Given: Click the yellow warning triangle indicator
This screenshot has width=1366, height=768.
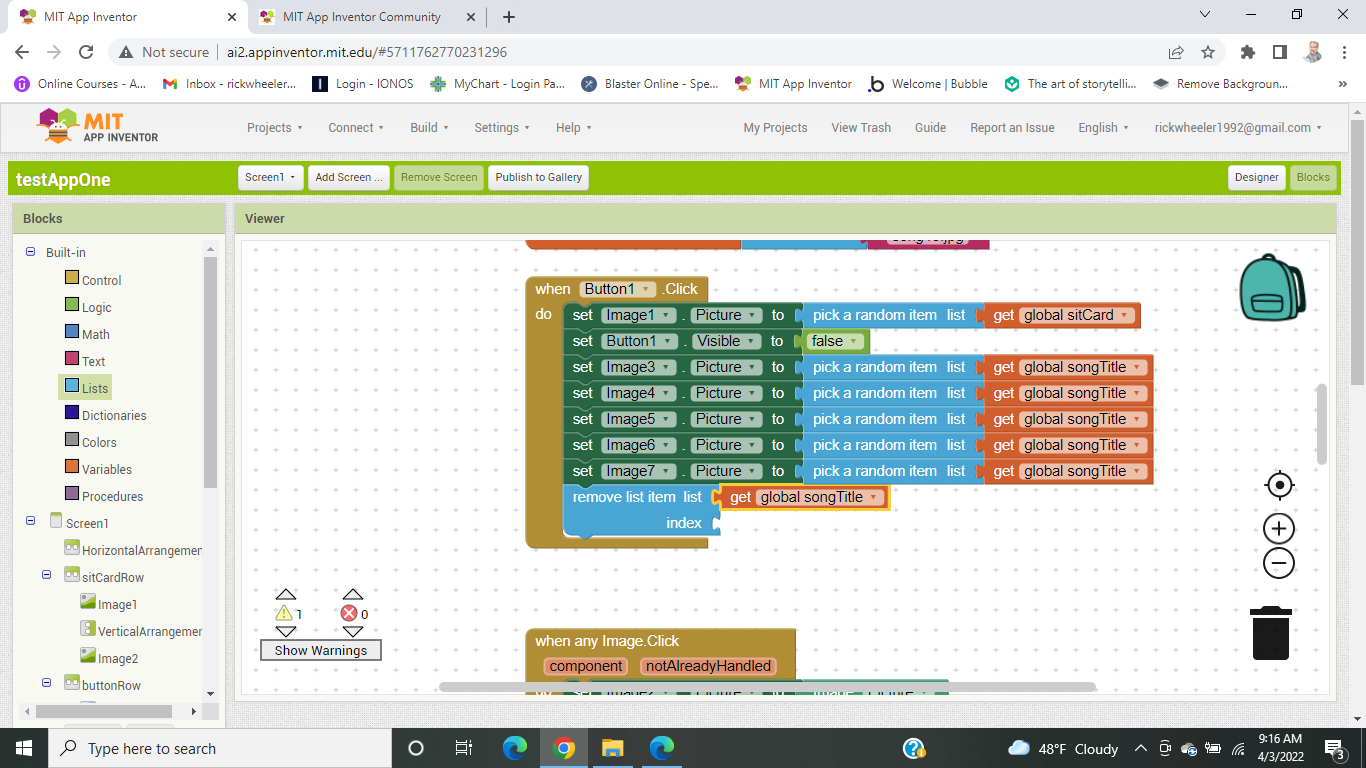Looking at the screenshot, I should coord(284,614).
